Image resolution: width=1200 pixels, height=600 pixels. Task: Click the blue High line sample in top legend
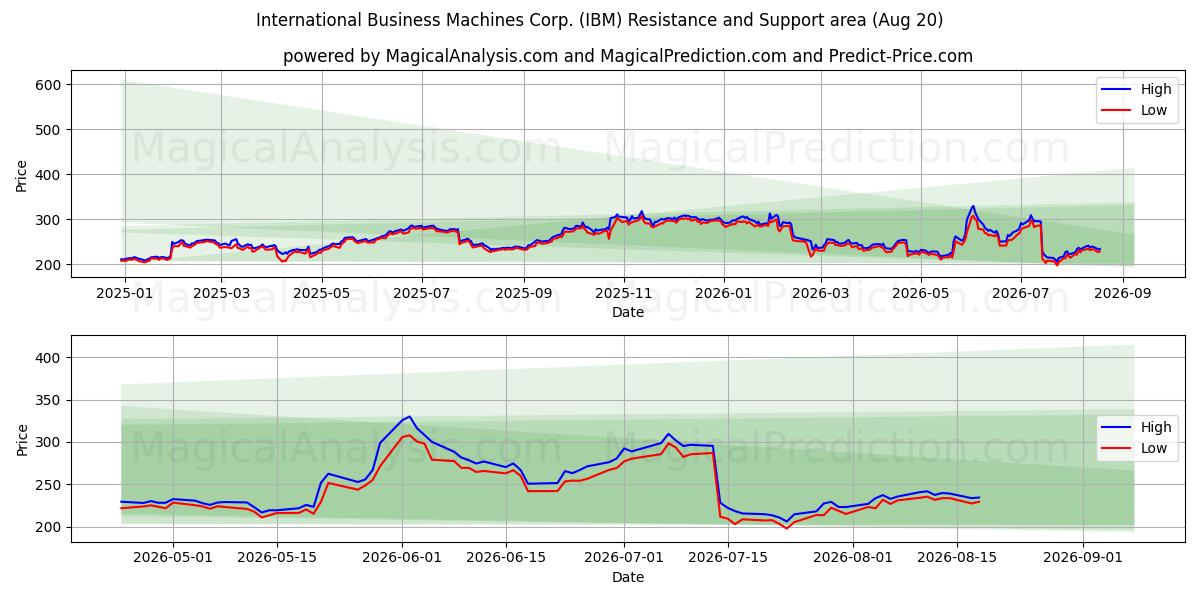click(x=1116, y=89)
